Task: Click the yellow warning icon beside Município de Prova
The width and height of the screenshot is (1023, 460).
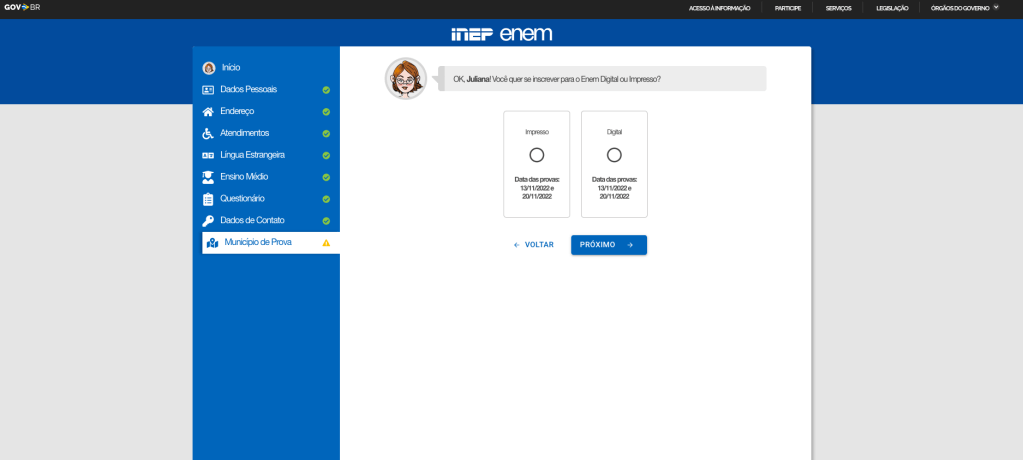Action: (326, 243)
